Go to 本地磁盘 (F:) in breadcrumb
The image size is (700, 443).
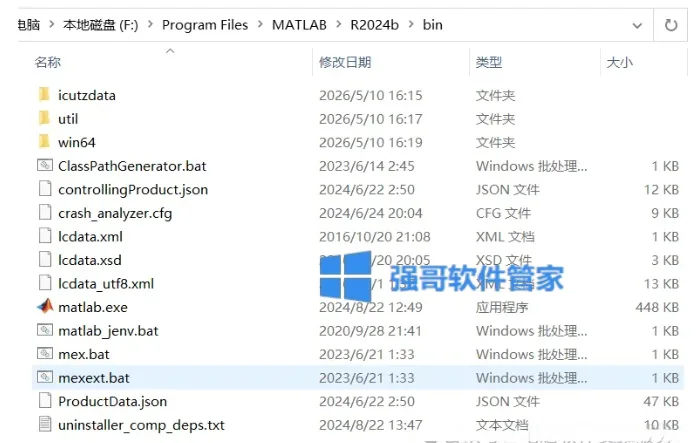(100, 25)
